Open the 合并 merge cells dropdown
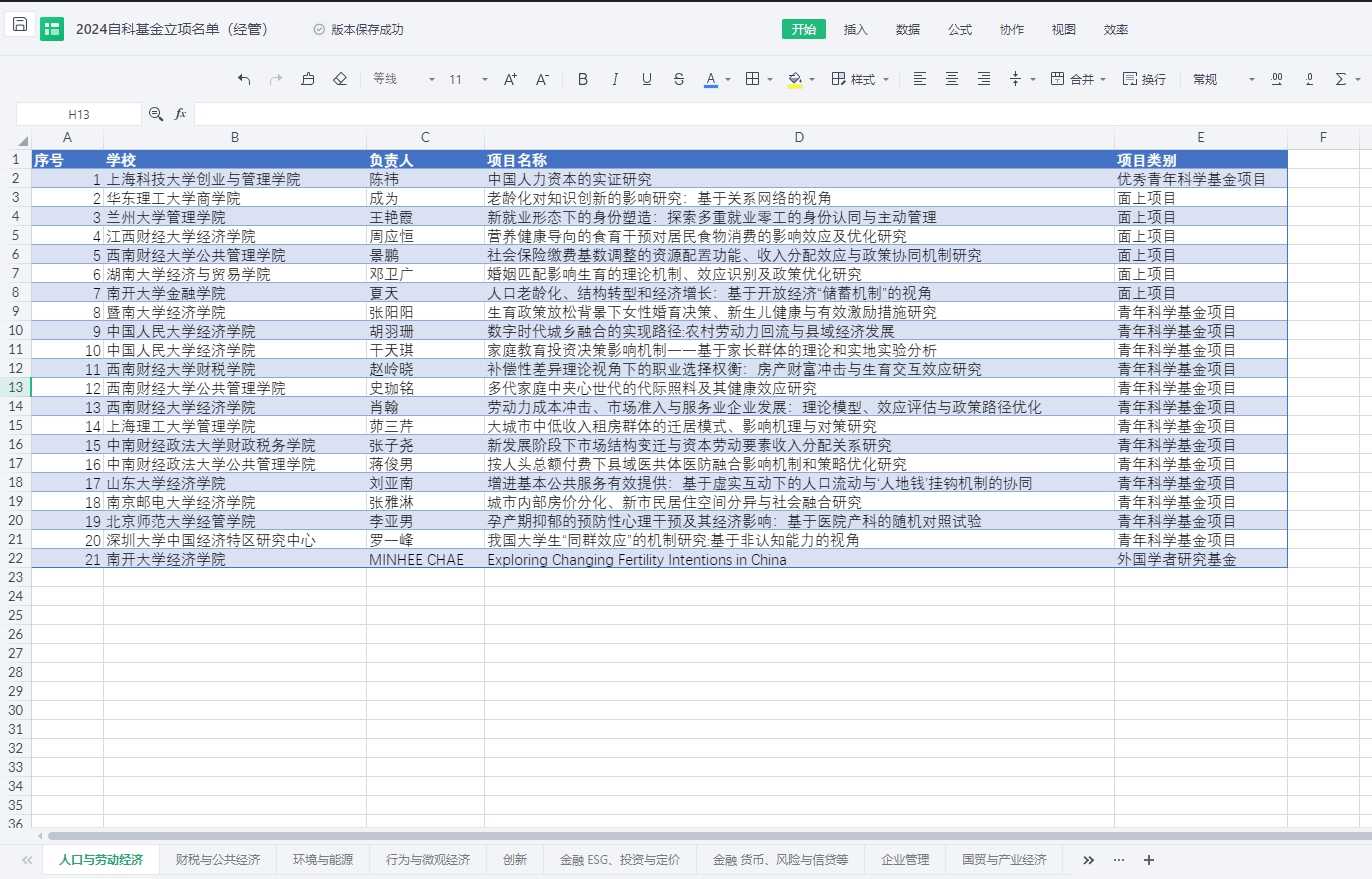This screenshot has width=1372, height=879. (1079, 79)
